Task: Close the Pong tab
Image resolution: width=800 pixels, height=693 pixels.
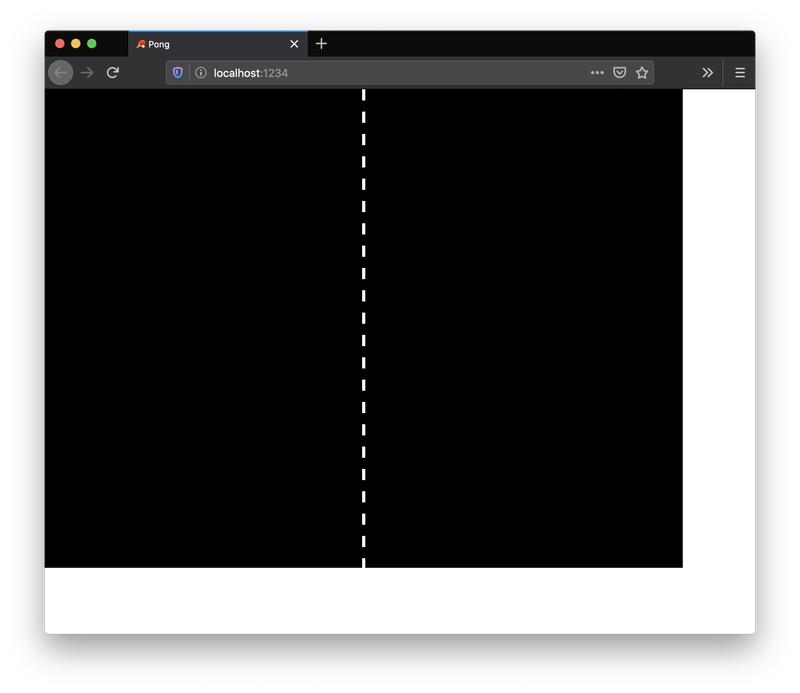Action: [x=294, y=44]
